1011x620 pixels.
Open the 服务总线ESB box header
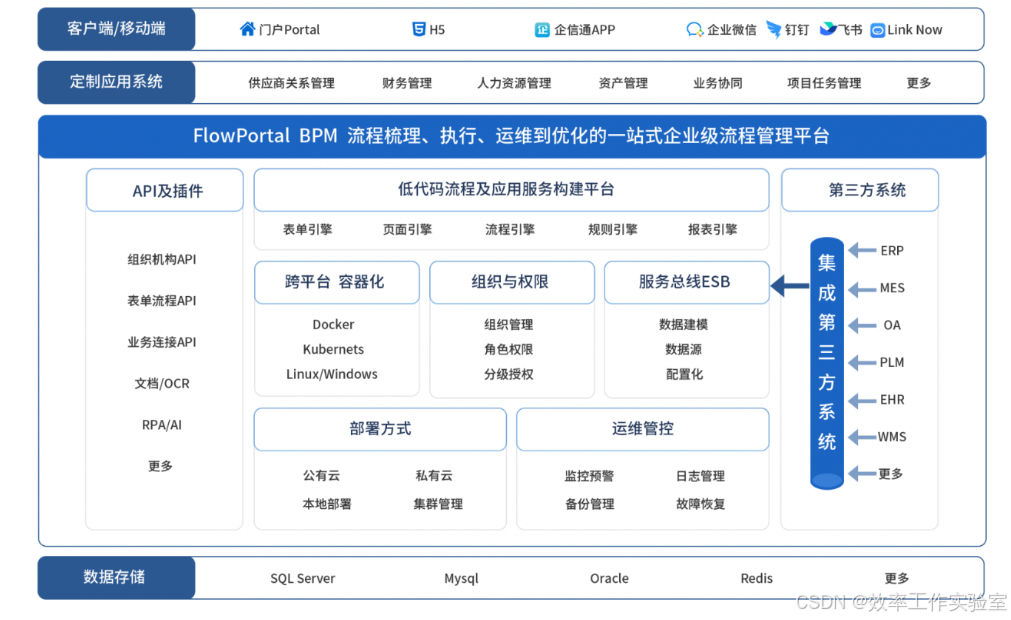coord(687,282)
